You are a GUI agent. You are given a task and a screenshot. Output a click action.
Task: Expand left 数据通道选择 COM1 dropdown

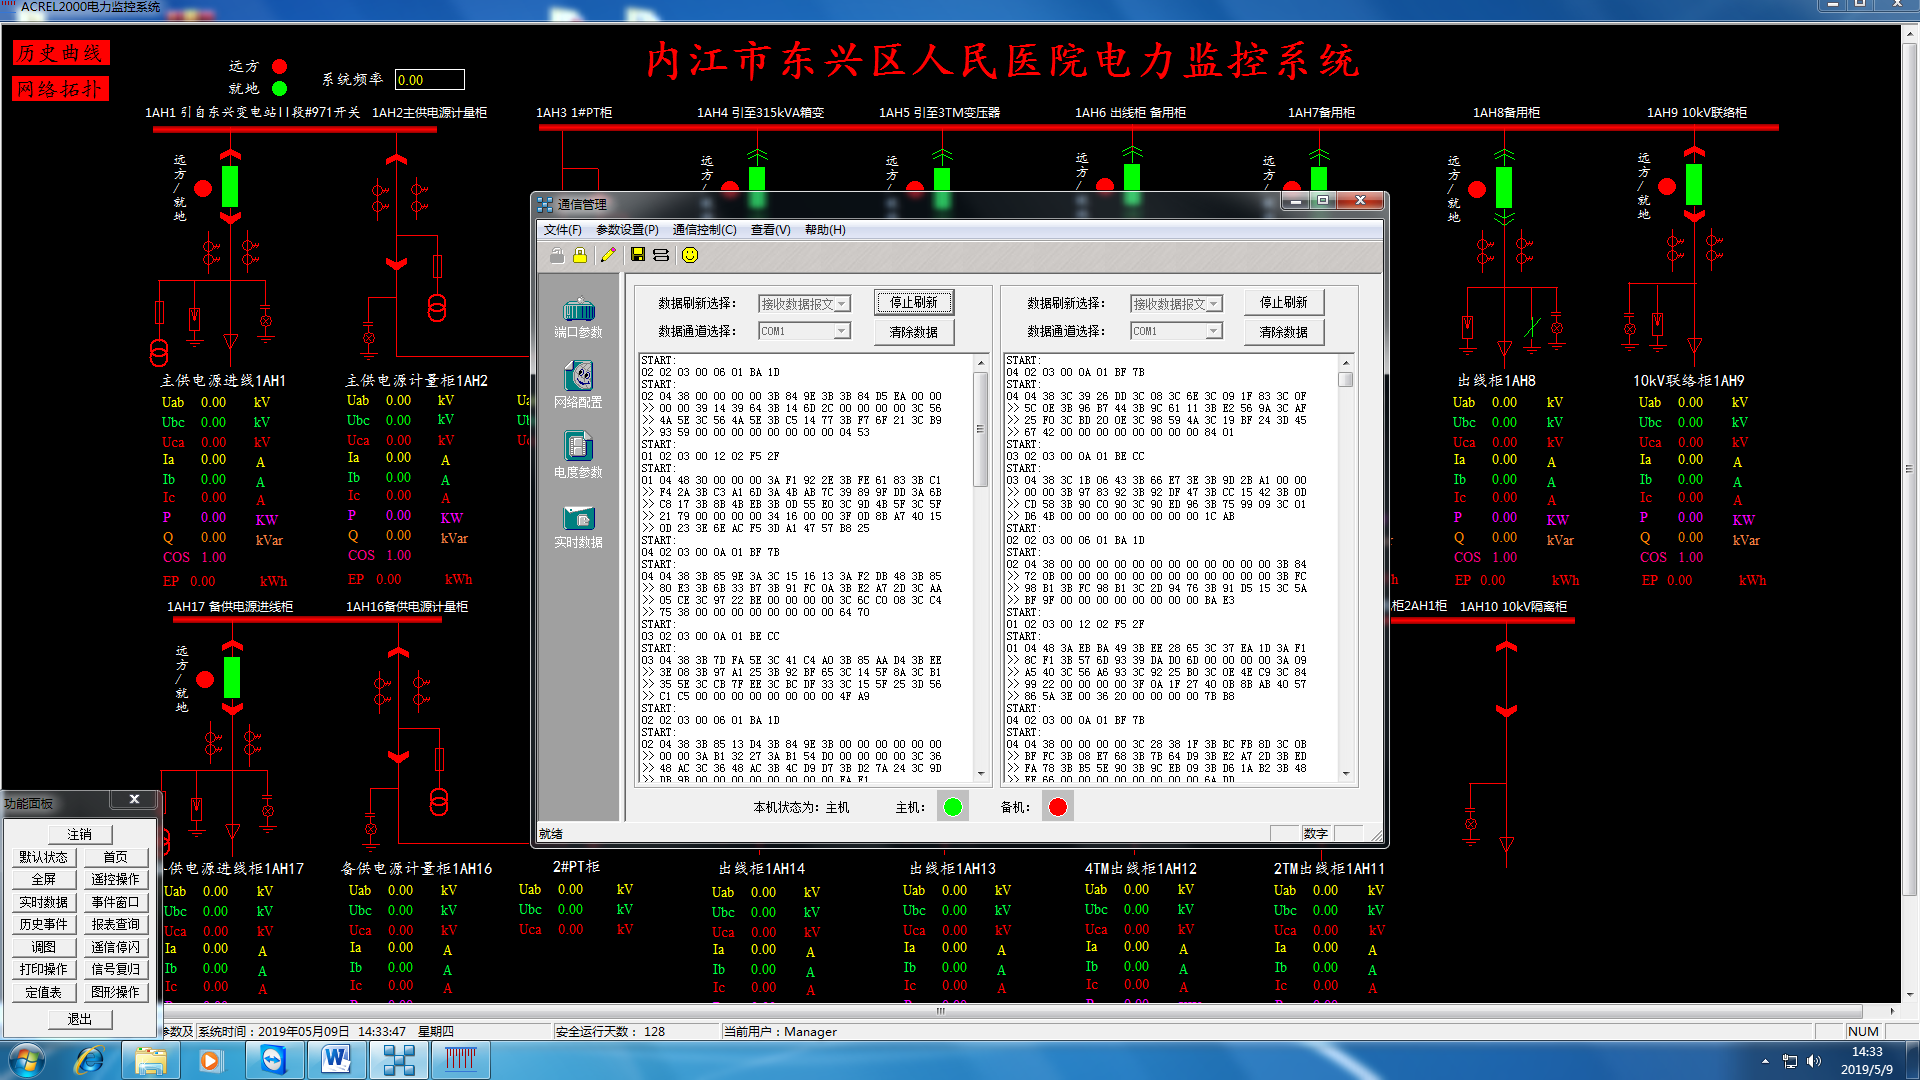click(842, 331)
